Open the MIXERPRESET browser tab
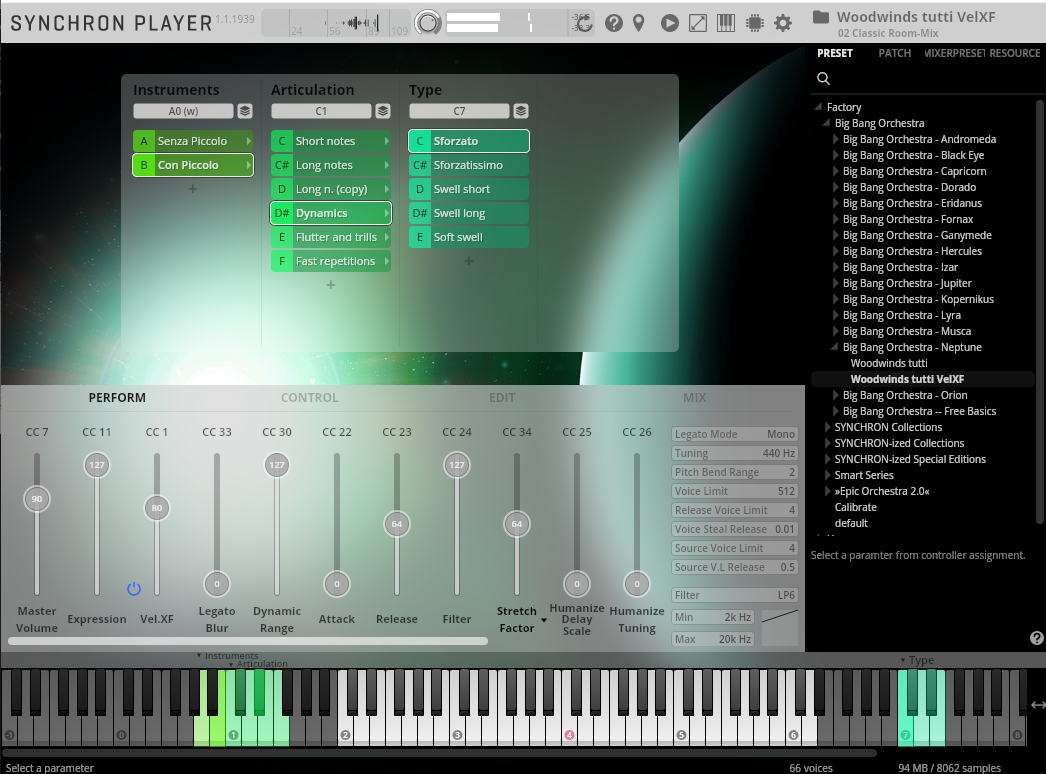1046x774 pixels. 954,53
